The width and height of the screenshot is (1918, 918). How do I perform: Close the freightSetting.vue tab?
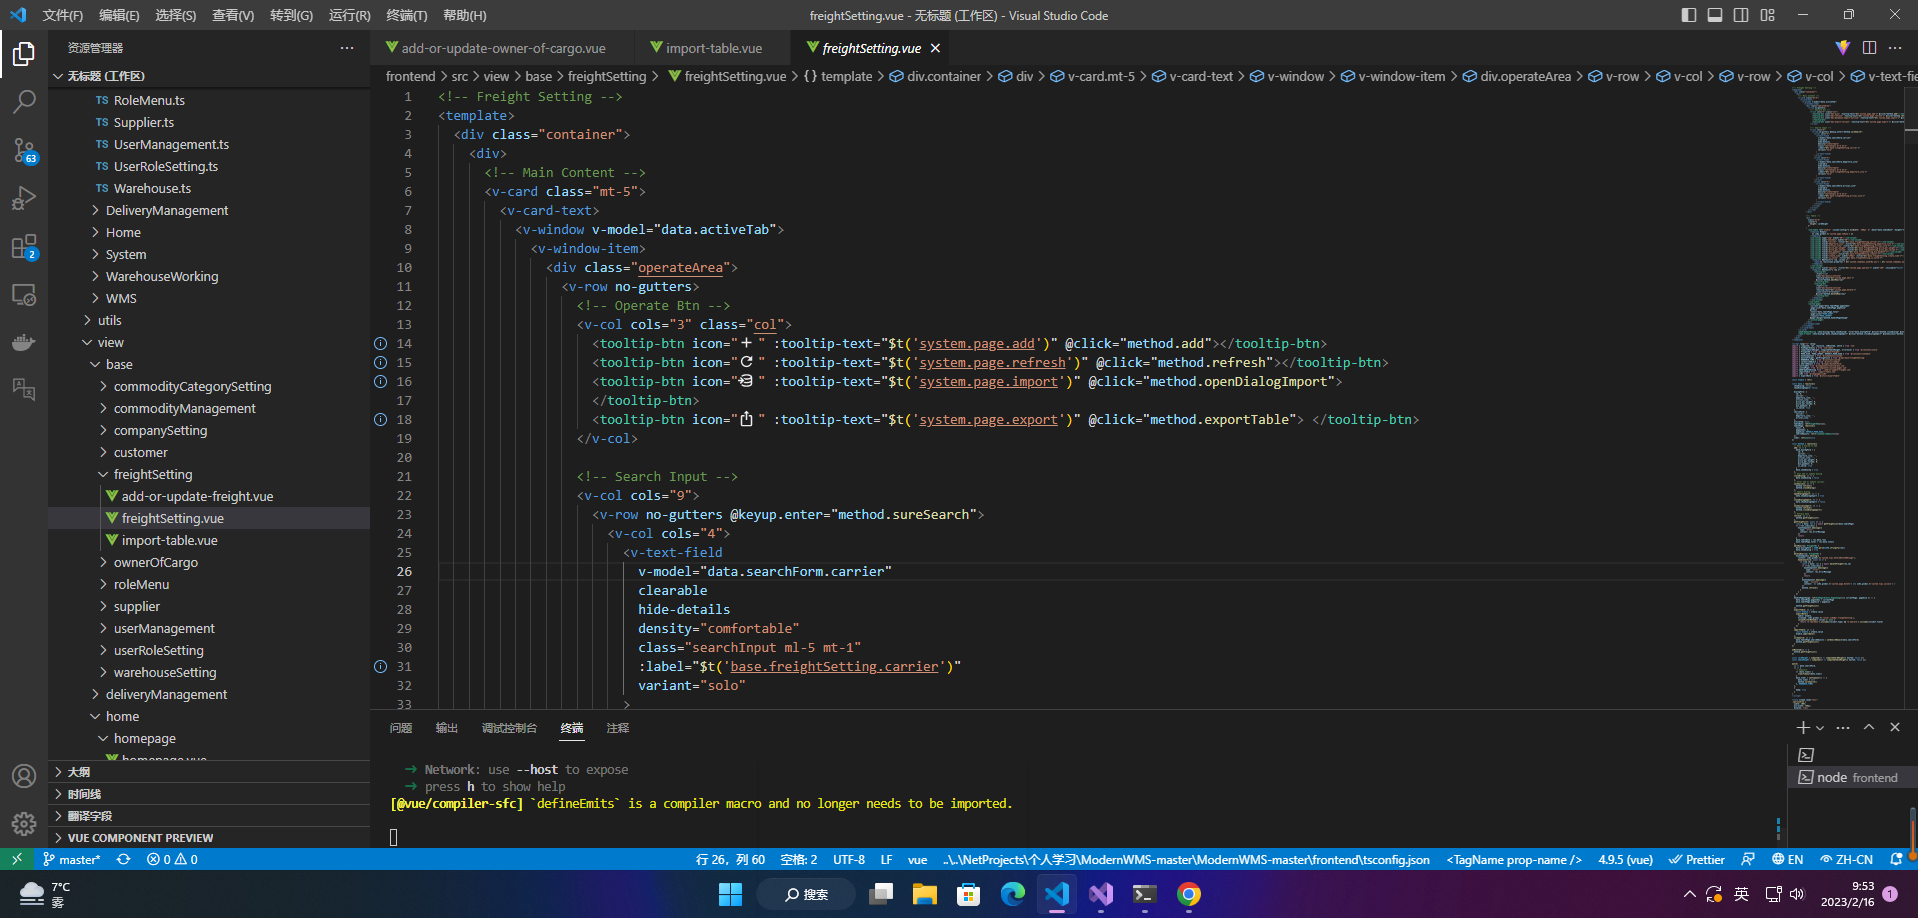click(x=935, y=48)
